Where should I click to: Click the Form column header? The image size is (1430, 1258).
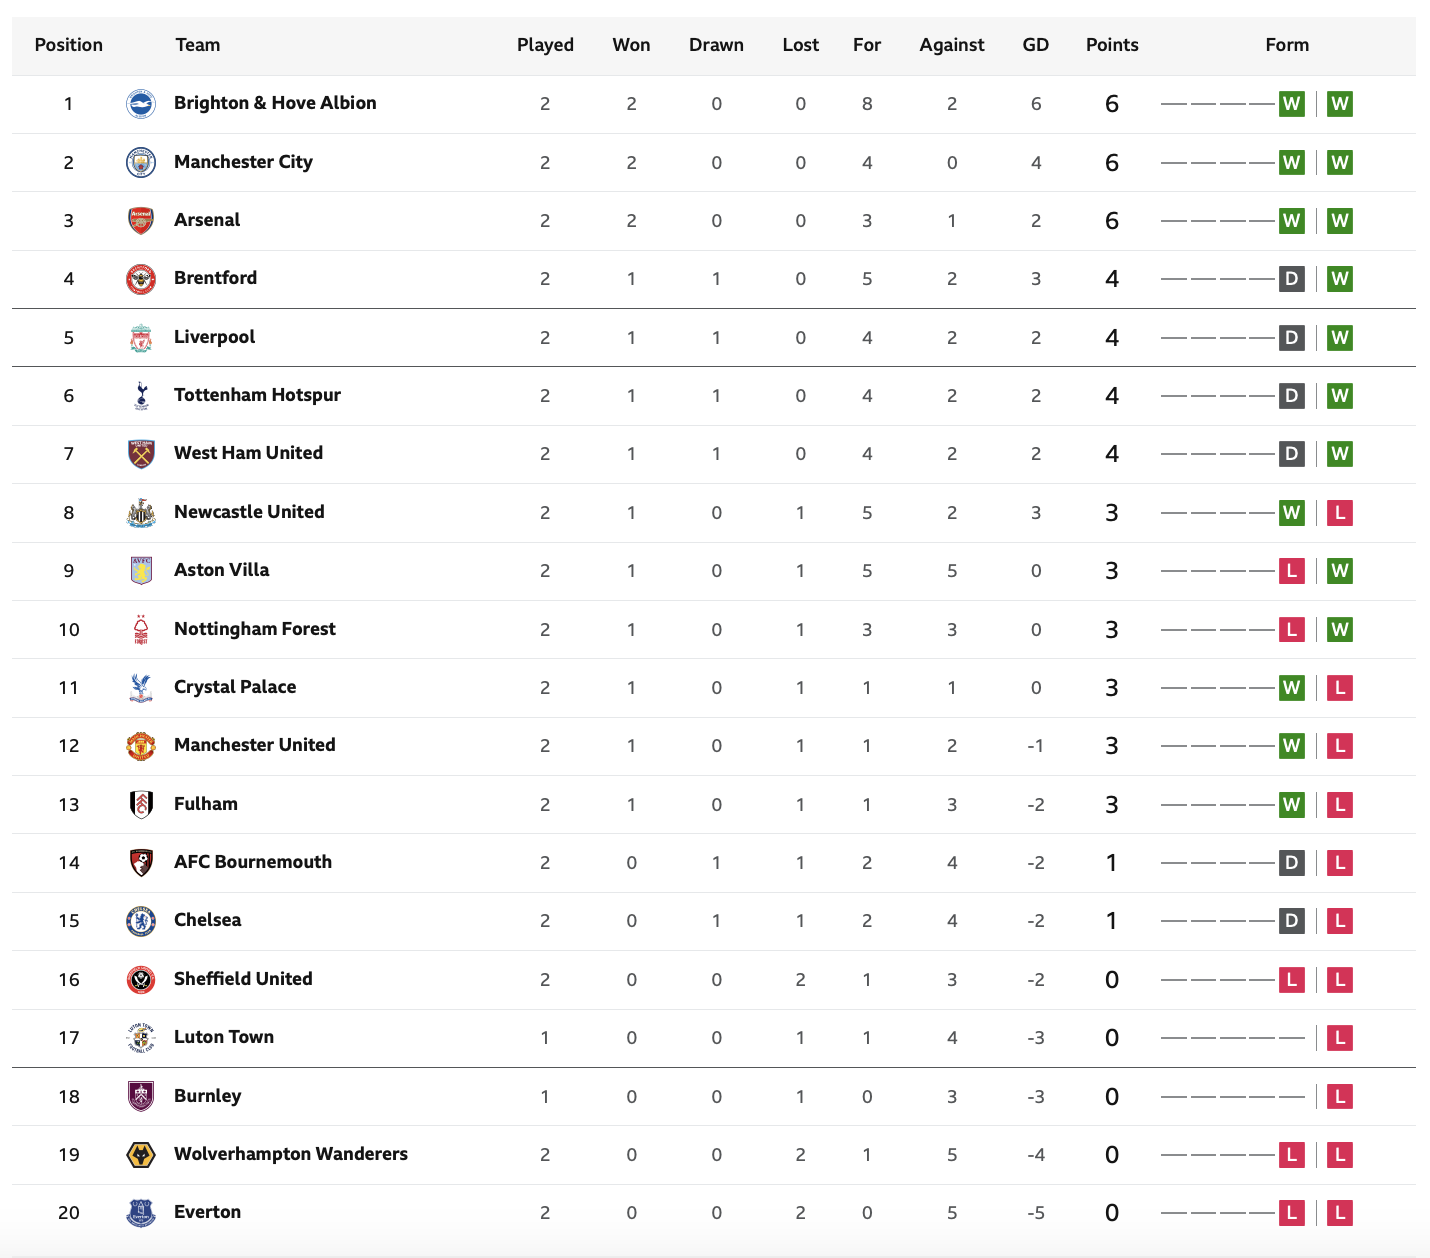point(1287,45)
